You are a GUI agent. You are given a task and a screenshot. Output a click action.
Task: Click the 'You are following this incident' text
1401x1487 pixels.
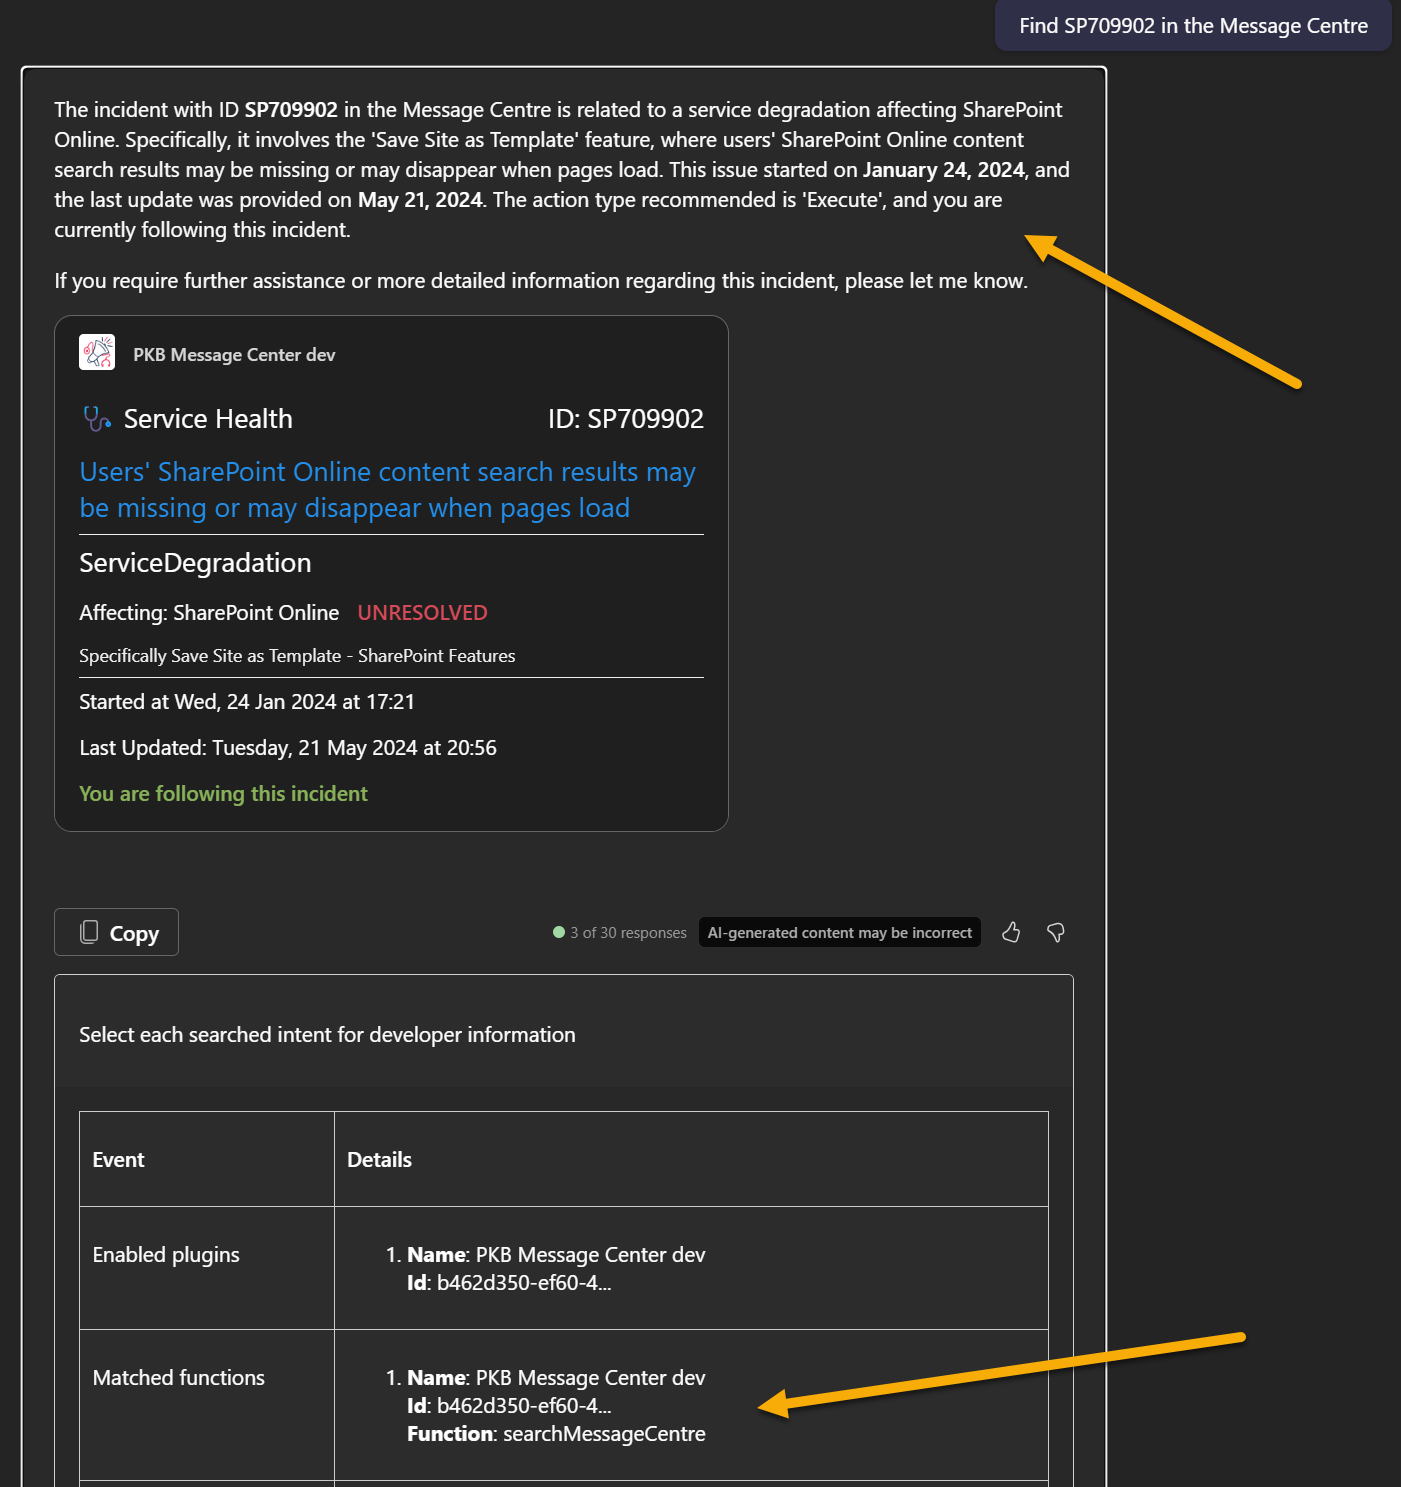pyautogui.click(x=223, y=794)
